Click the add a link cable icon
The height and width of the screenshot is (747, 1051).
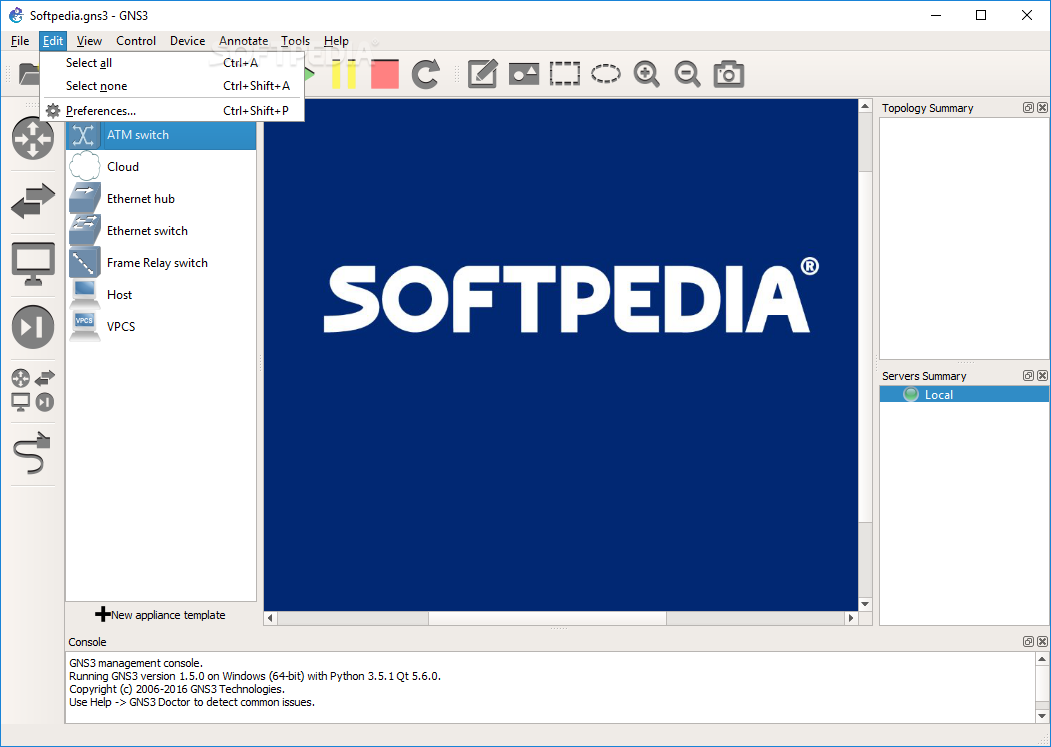click(x=32, y=453)
